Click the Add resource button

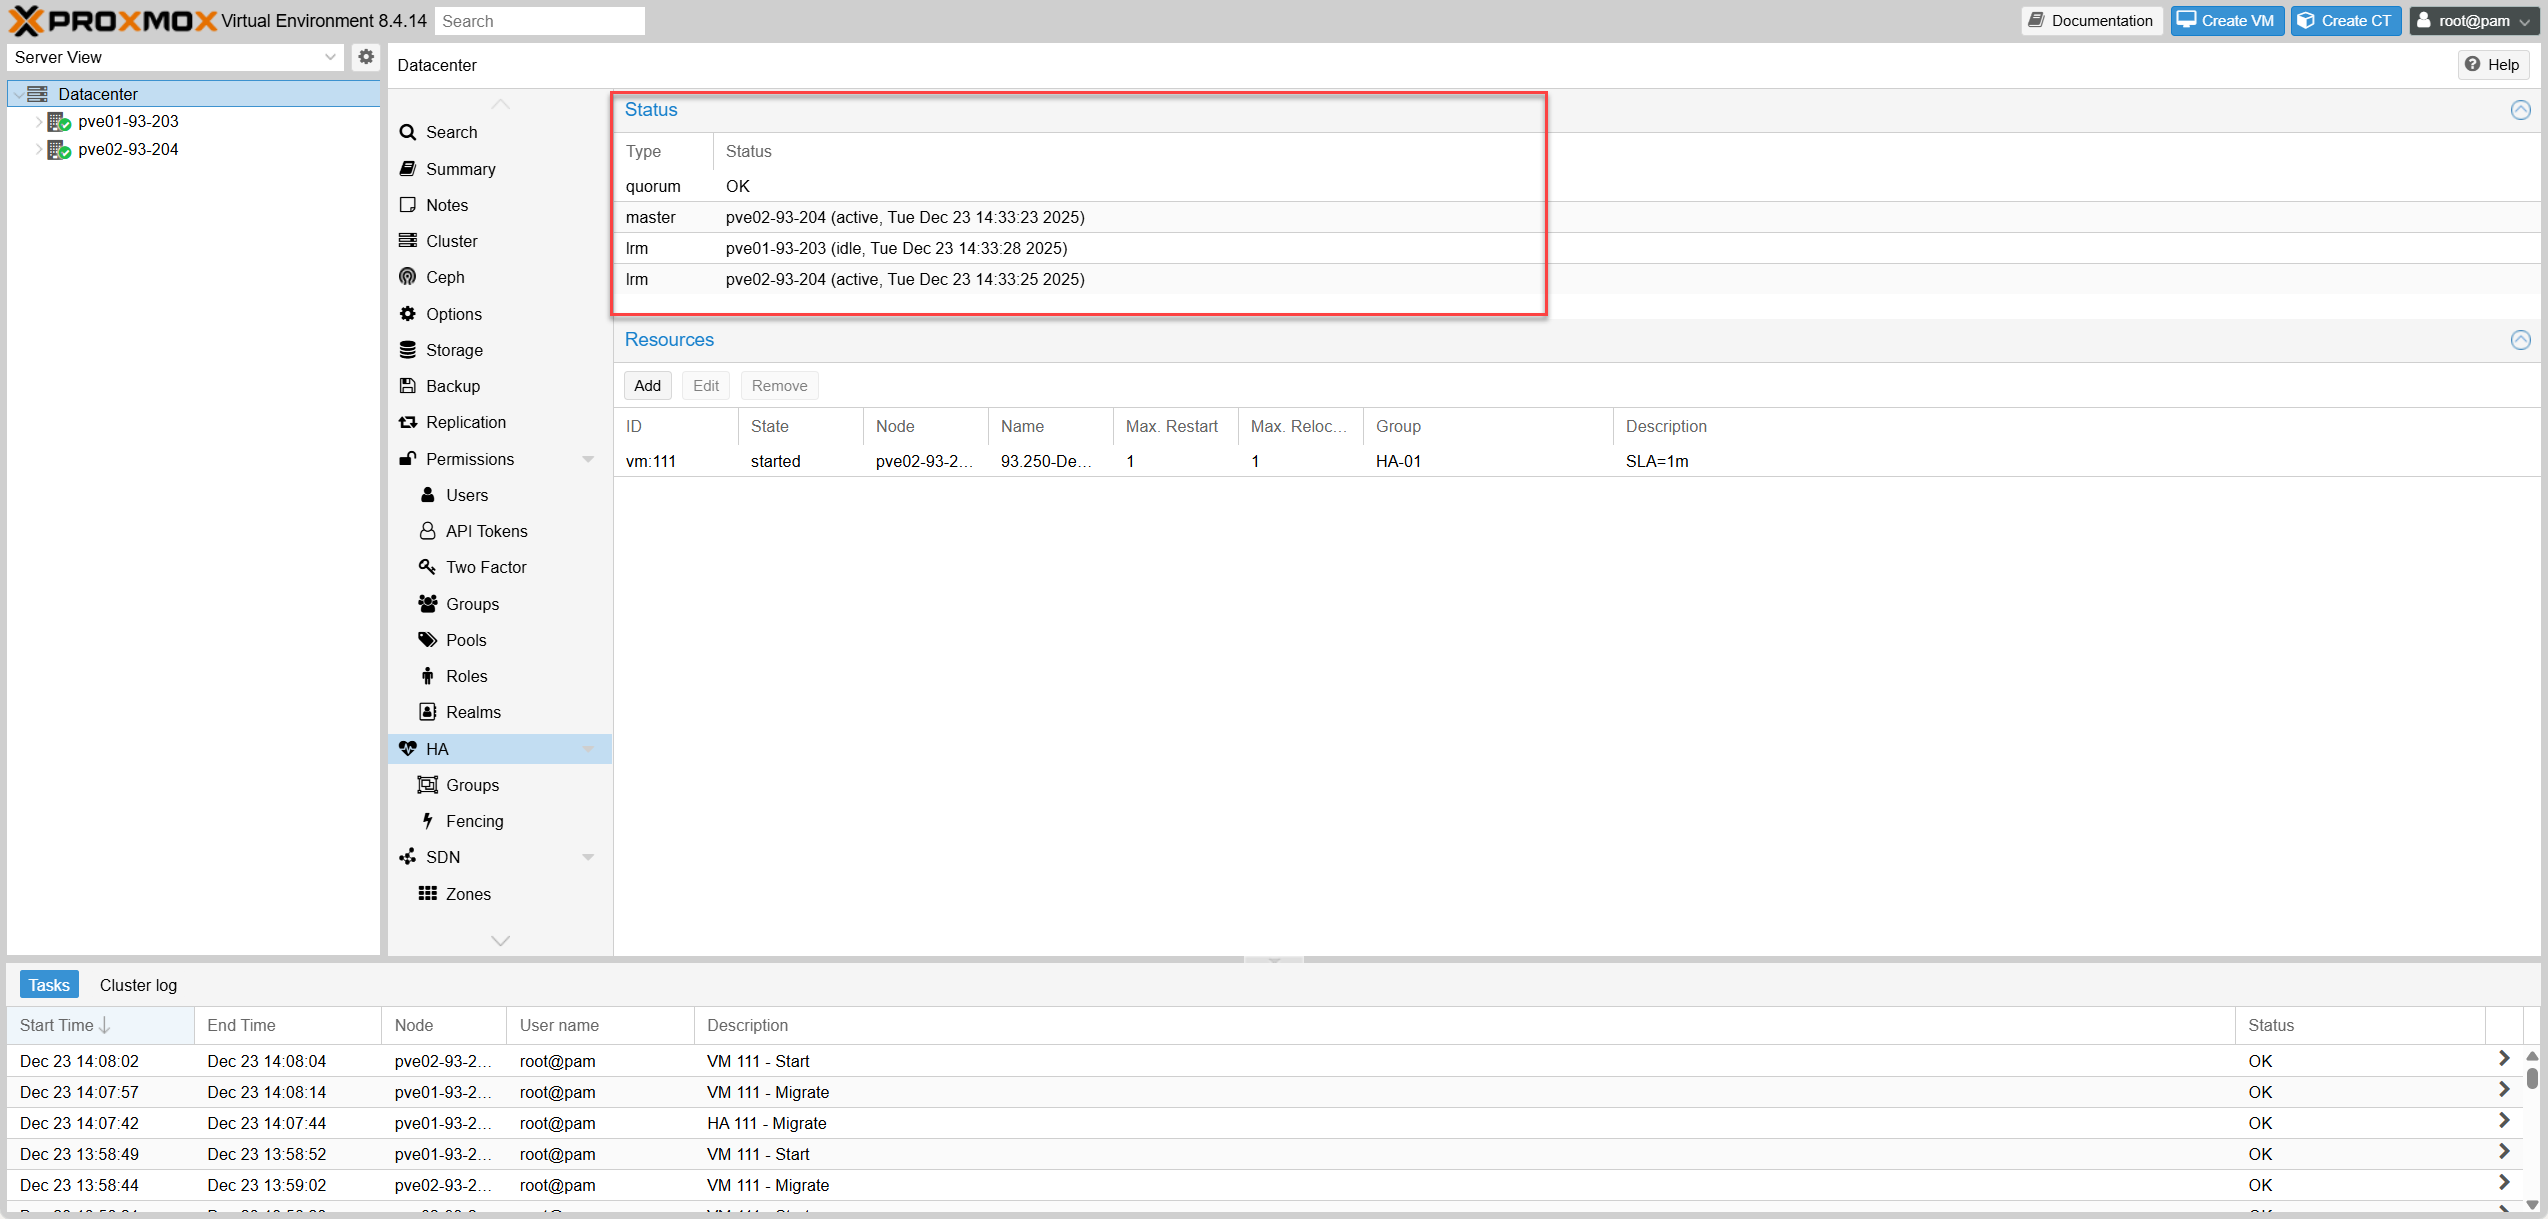coord(647,386)
